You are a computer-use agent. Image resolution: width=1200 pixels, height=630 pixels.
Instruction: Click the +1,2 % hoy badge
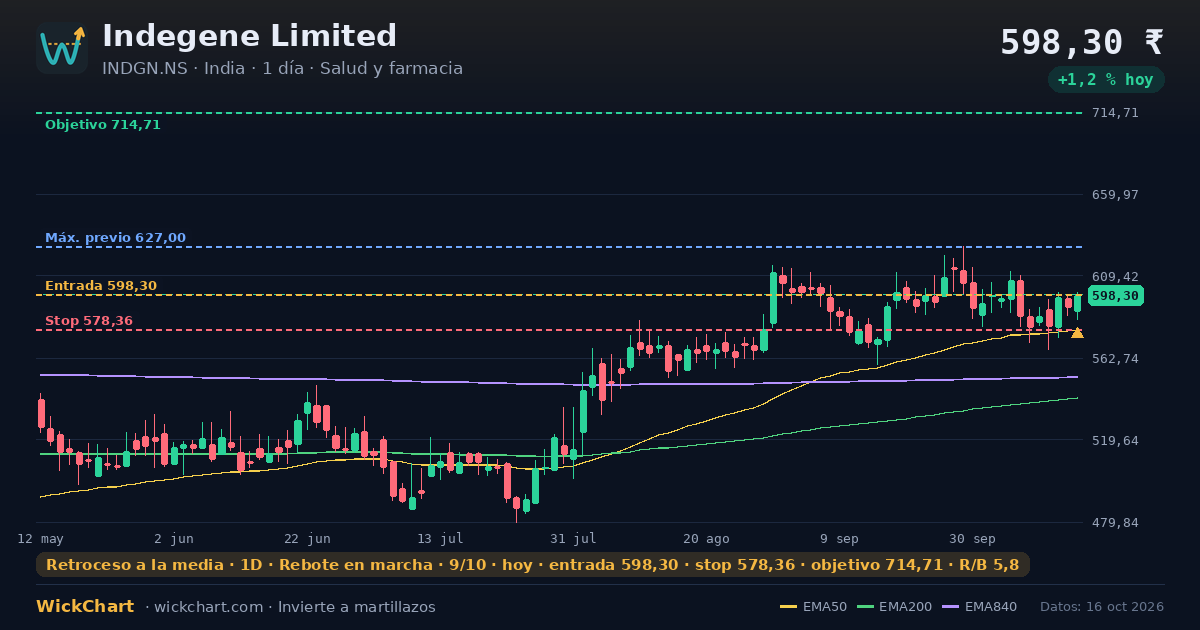1106,80
